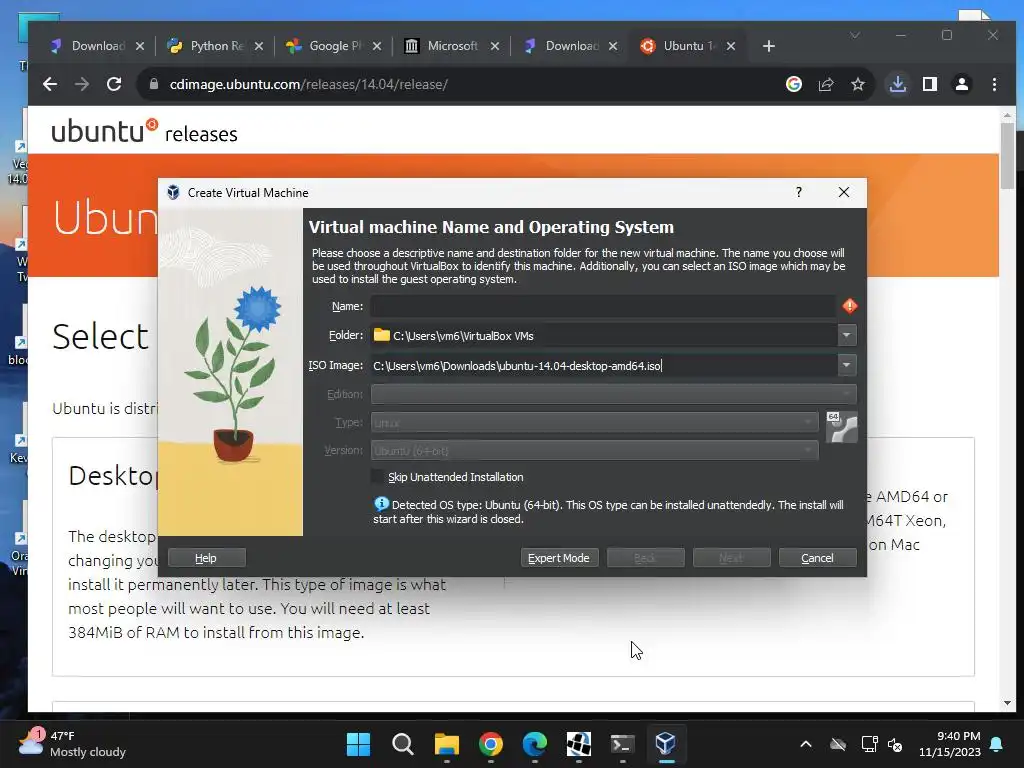Open a new Chrome tab
This screenshot has width=1024, height=768.
tap(769, 46)
